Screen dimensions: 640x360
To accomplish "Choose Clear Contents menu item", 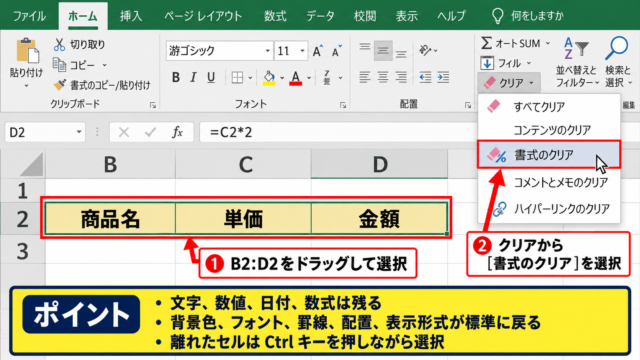I will coord(549,130).
